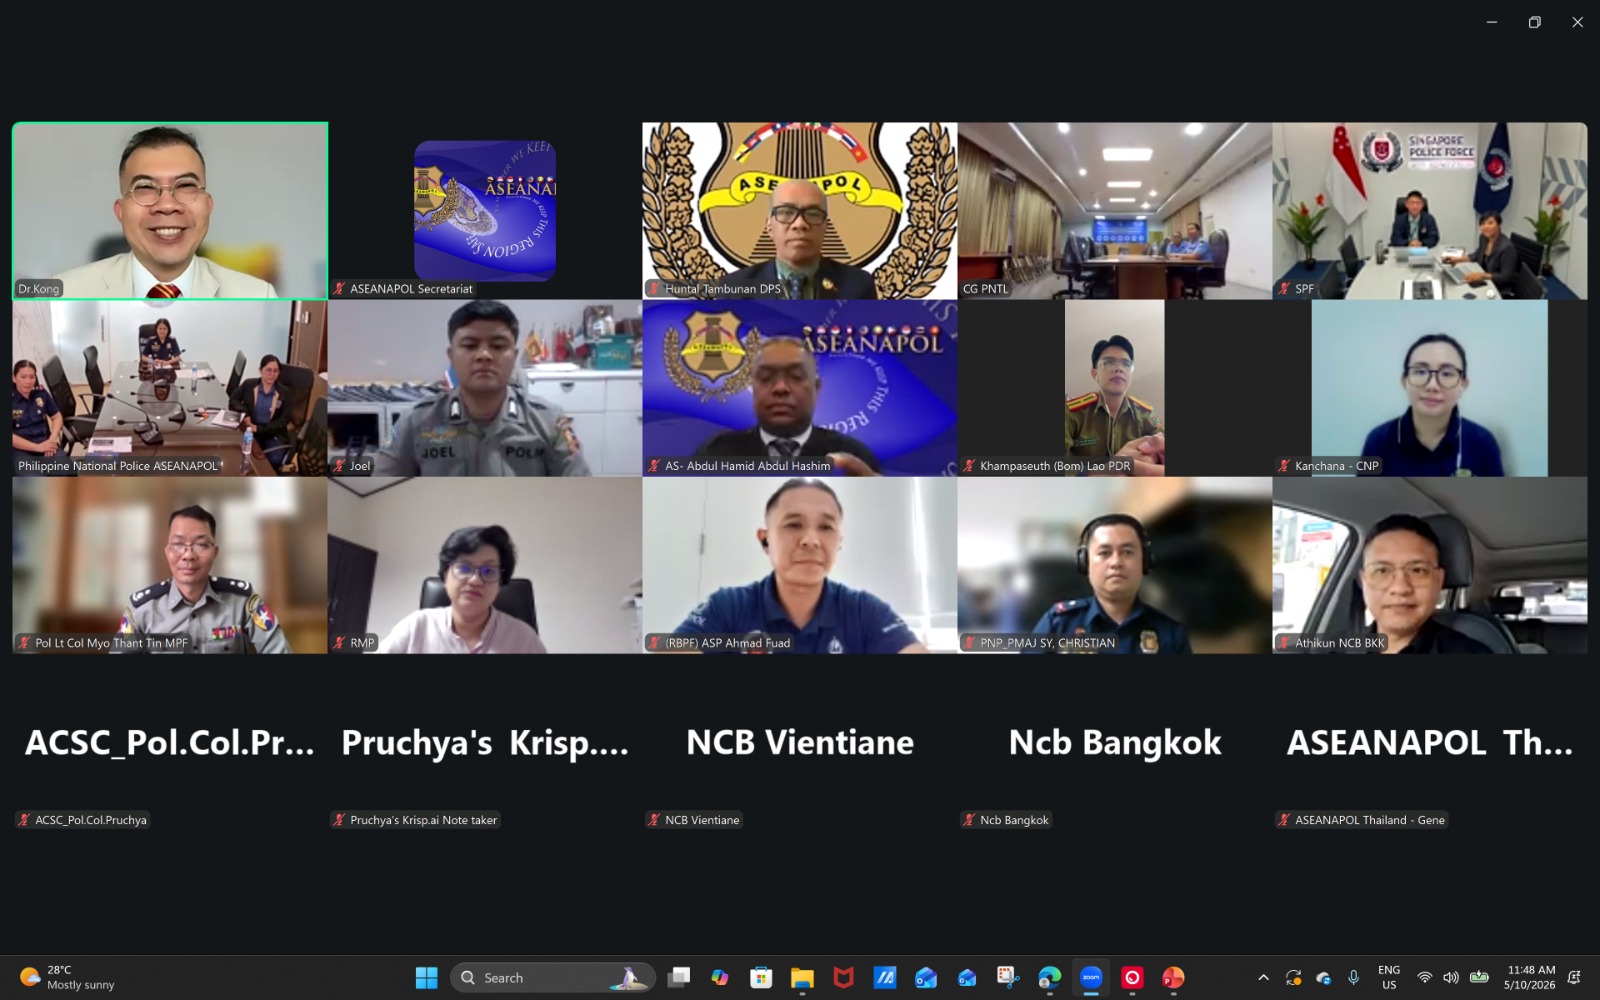Viewport: 1600px width, 1000px height.
Task: Select Pruchya's Krisp.ai Note taker tile
Action: 485,742
